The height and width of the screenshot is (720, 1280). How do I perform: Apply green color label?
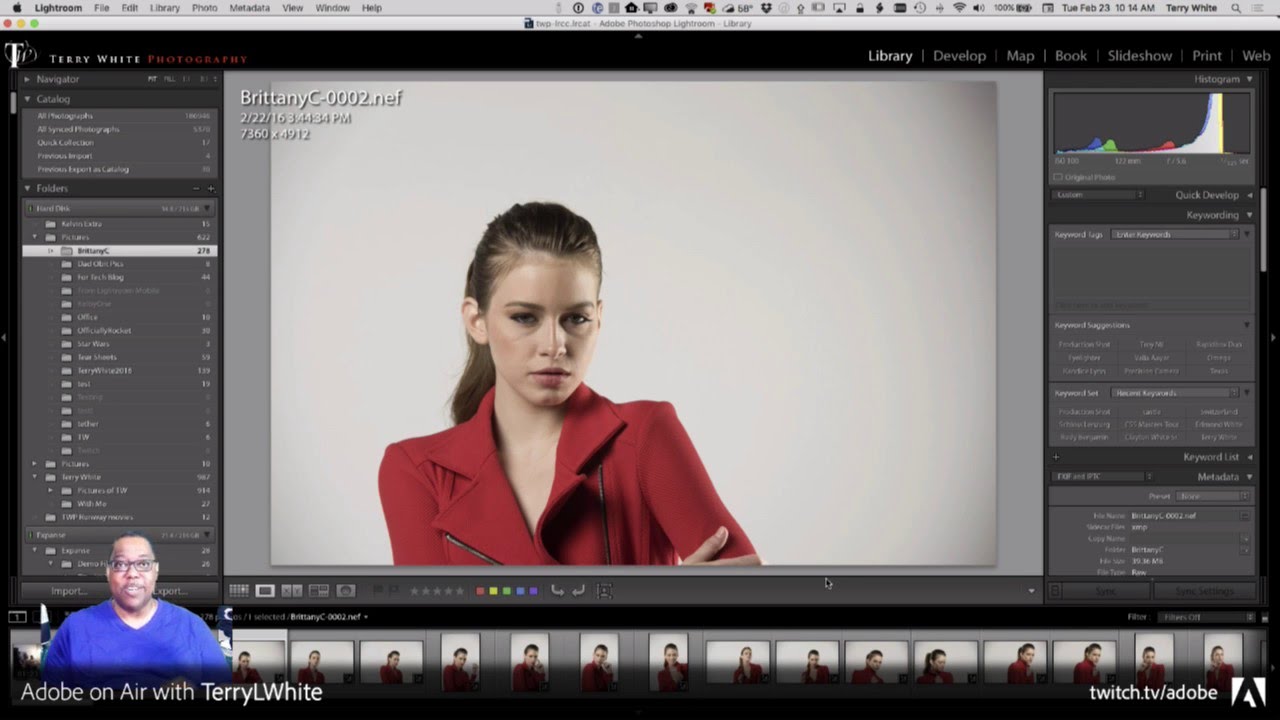(x=506, y=591)
